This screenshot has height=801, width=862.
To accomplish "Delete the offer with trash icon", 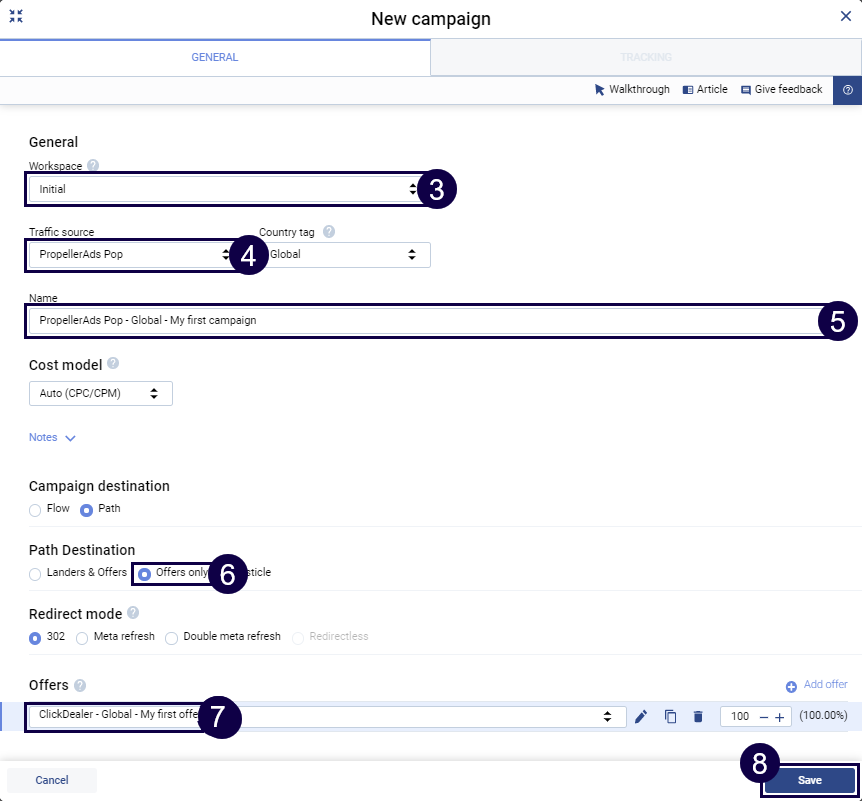I will [698, 716].
